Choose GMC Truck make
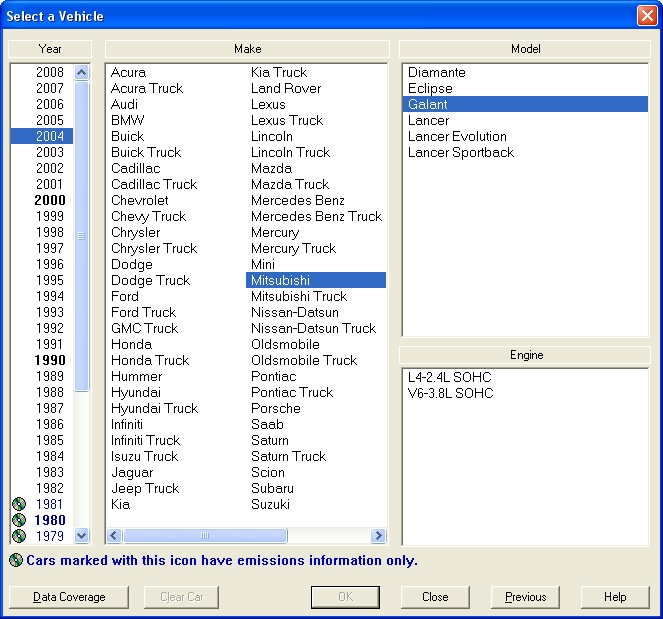 coord(145,329)
